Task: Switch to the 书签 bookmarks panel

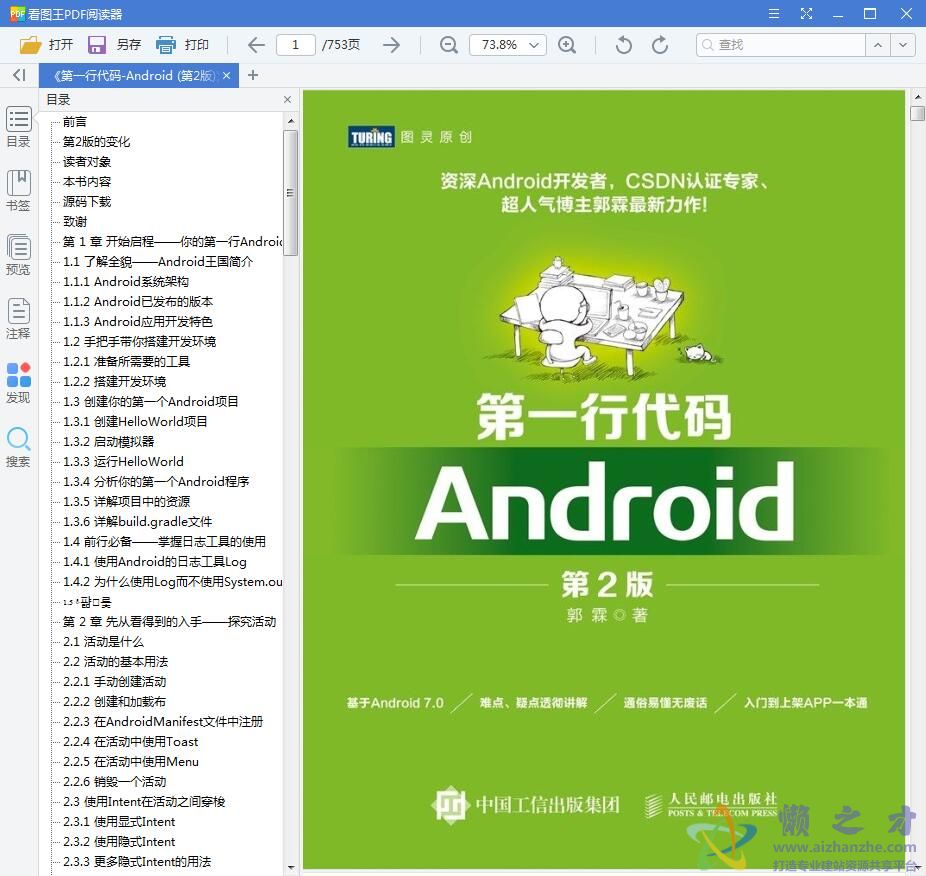Action: pyautogui.click(x=18, y=190)
